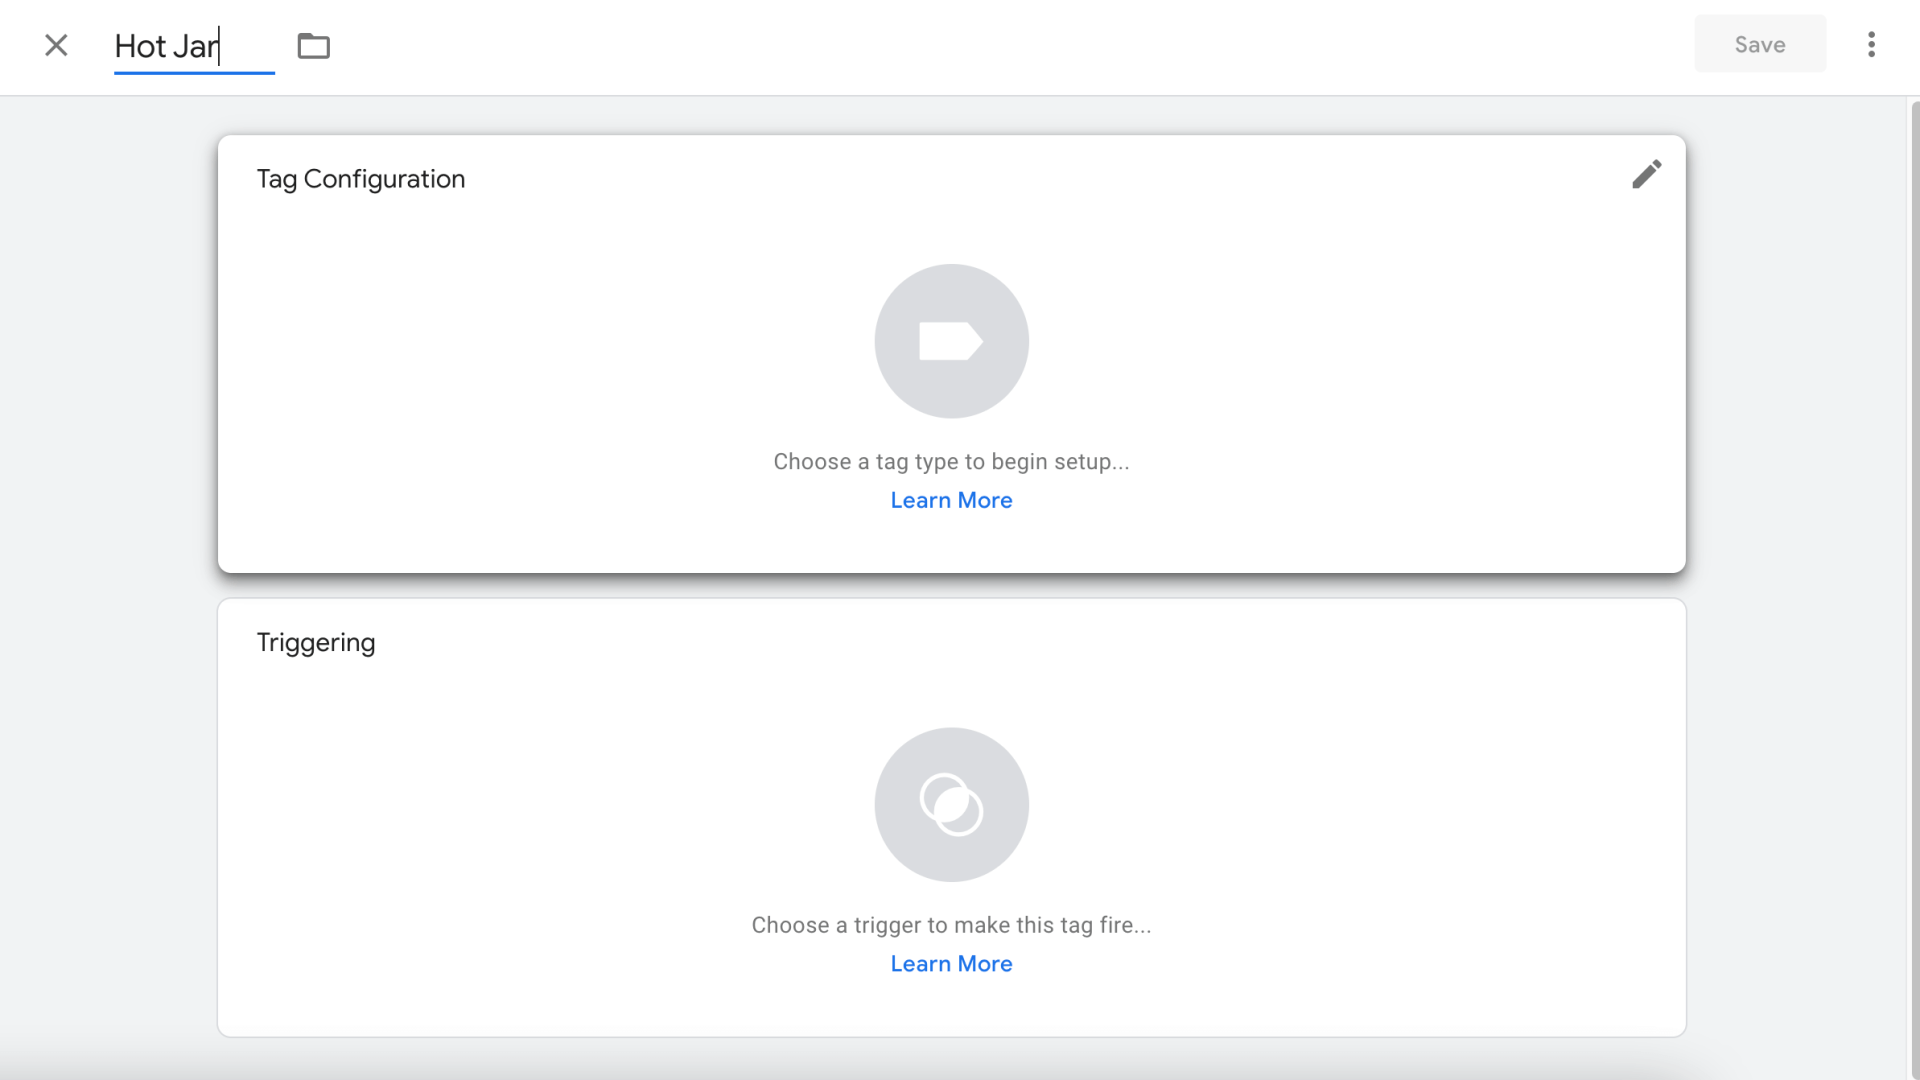Open the folder selection icon next to tag name
This screenshot has width=1920, height=1080.
coord(313,46)
